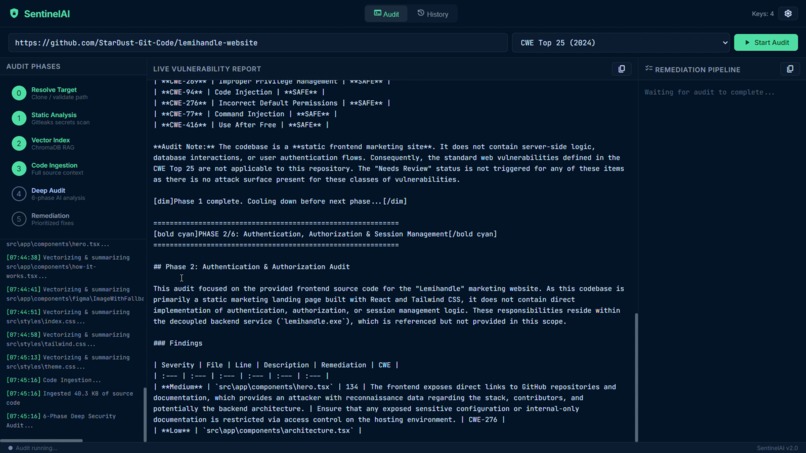Click '## Phase 2: Authentication & Authorization Audit' heading
This screenshot has height=453, width=806.
[x=251, y=266]
